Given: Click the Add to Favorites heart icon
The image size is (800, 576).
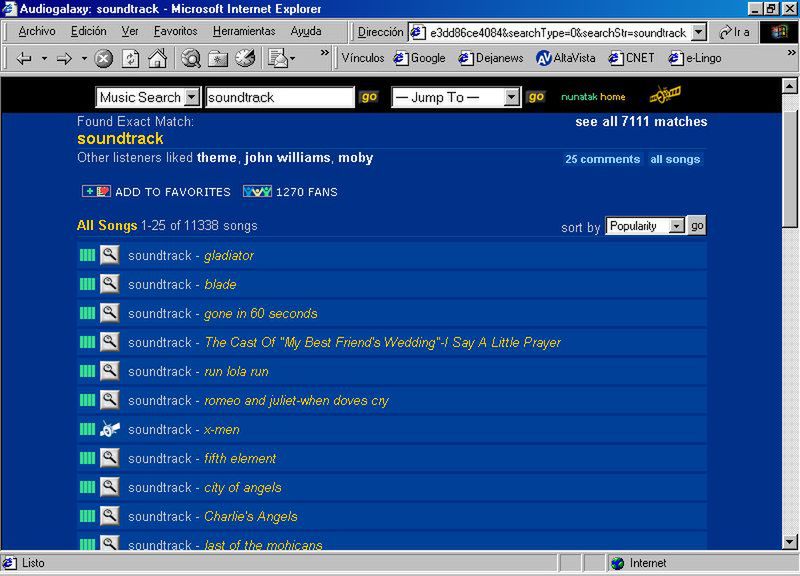Looking at the screenshot, I should 96,191.
